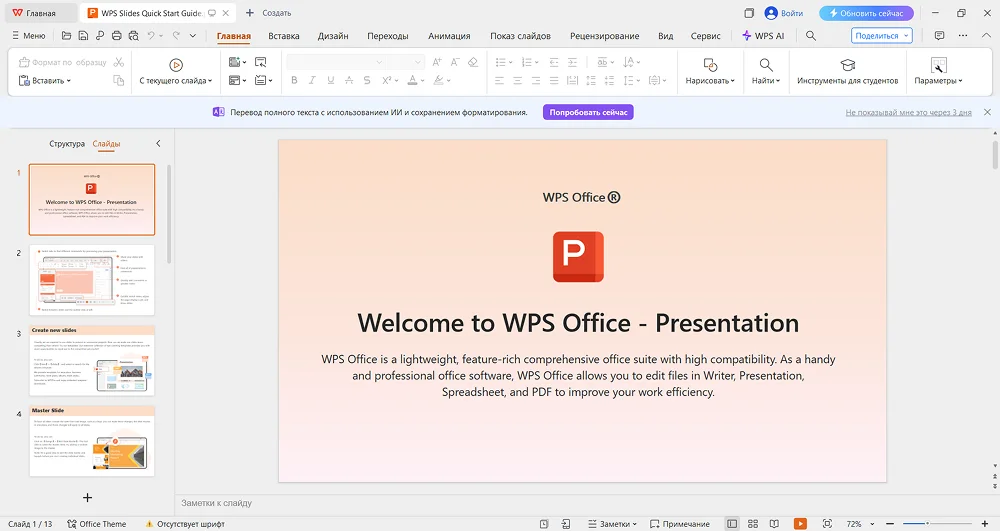Screen dimensions: 1000x531
Task: Click Попробовать сейчас button
Action: pos(588,112)
